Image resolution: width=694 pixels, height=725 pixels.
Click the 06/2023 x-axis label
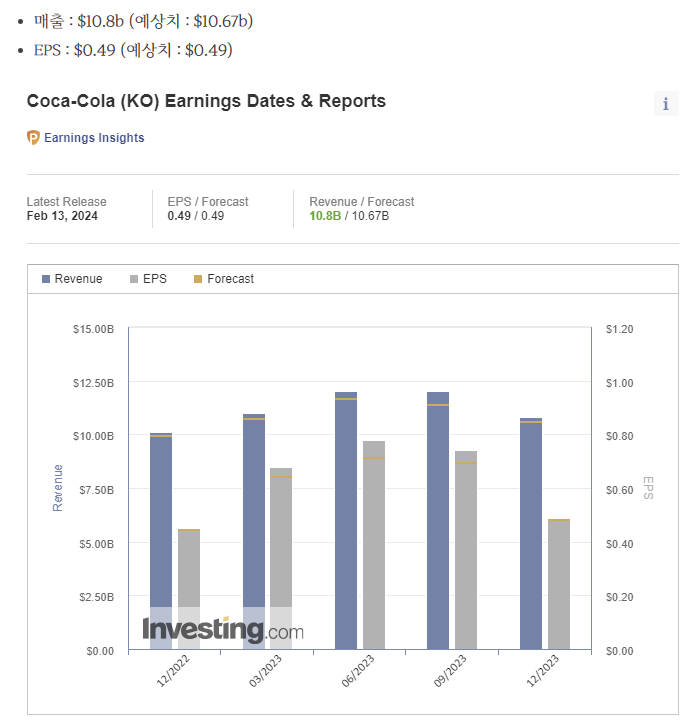click(358, 671)
